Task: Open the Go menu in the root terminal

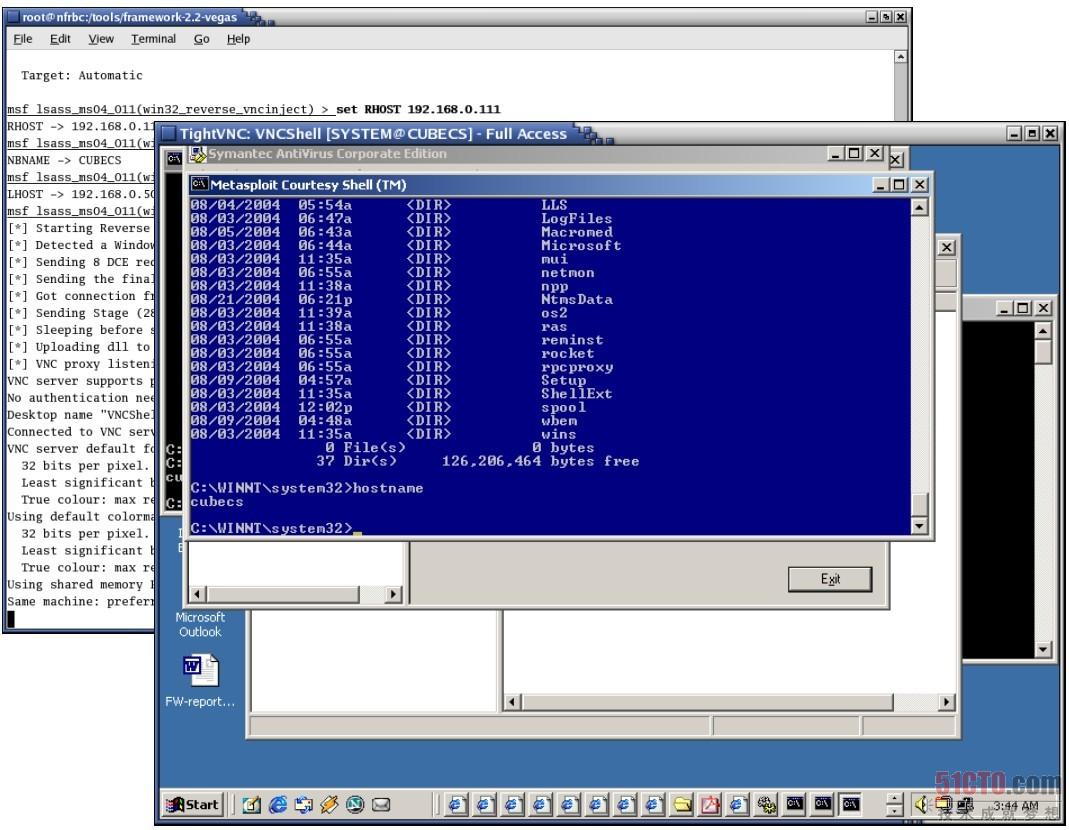Action: 201,39
